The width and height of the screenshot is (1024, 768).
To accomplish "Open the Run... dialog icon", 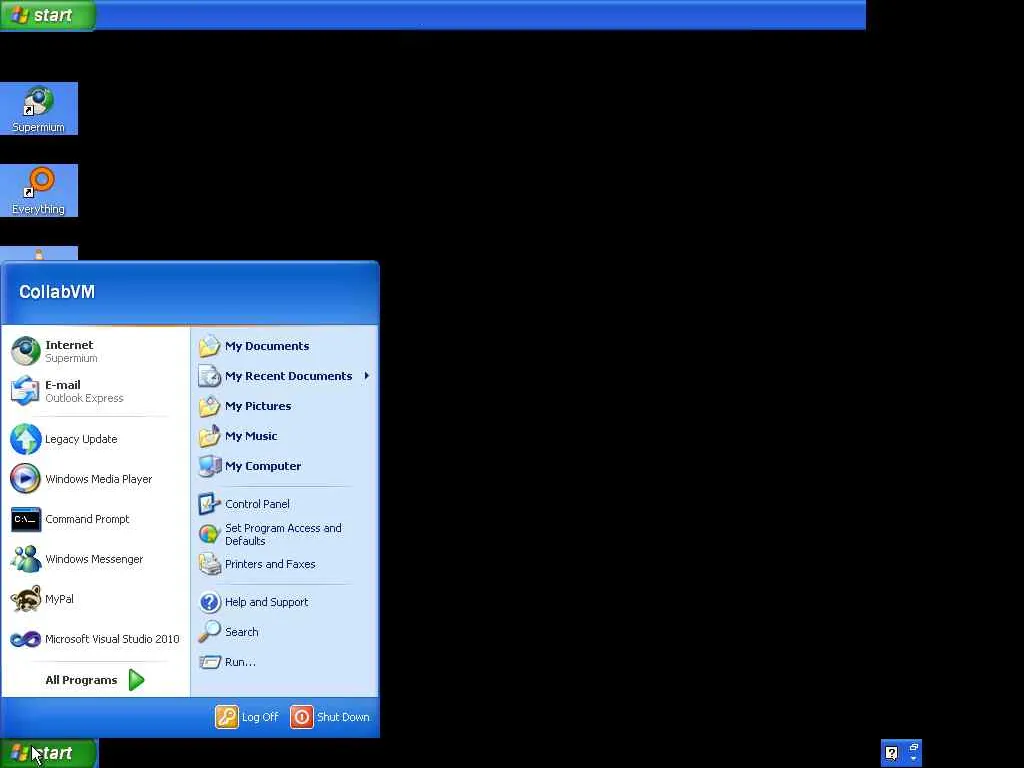I will [210, 662].
